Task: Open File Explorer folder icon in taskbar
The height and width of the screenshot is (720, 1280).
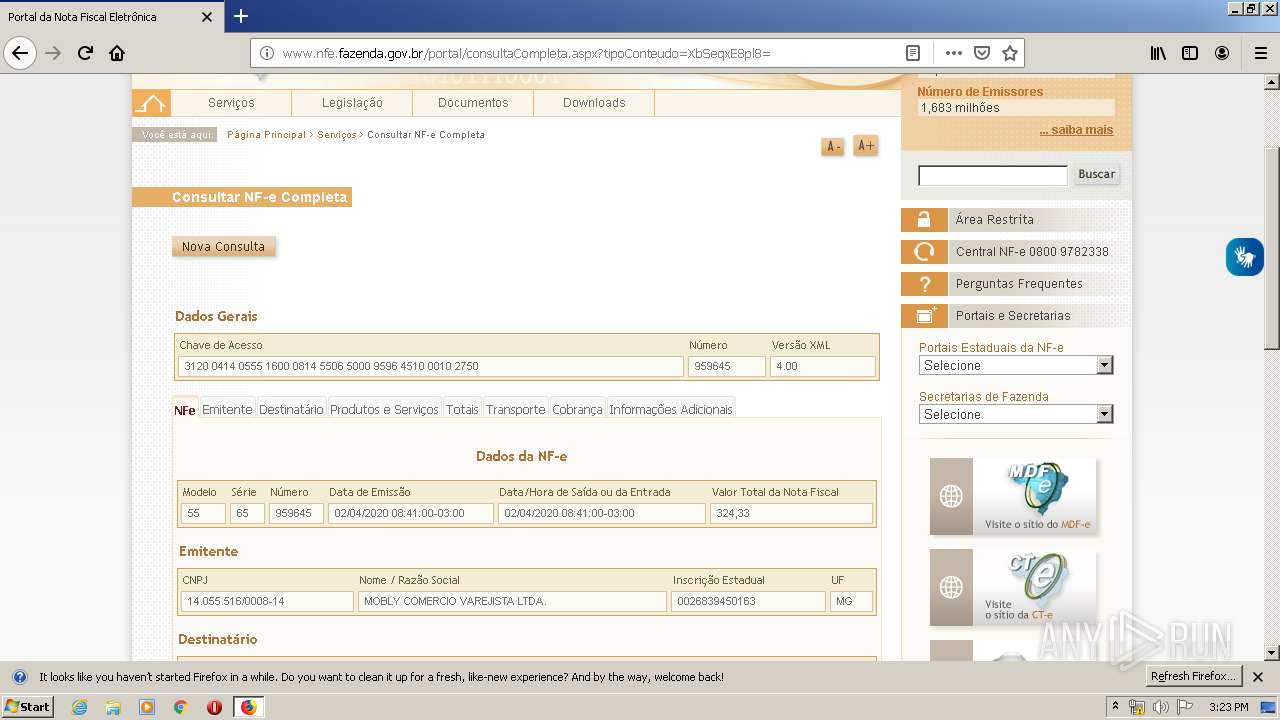Action: [x=113, y=707]
